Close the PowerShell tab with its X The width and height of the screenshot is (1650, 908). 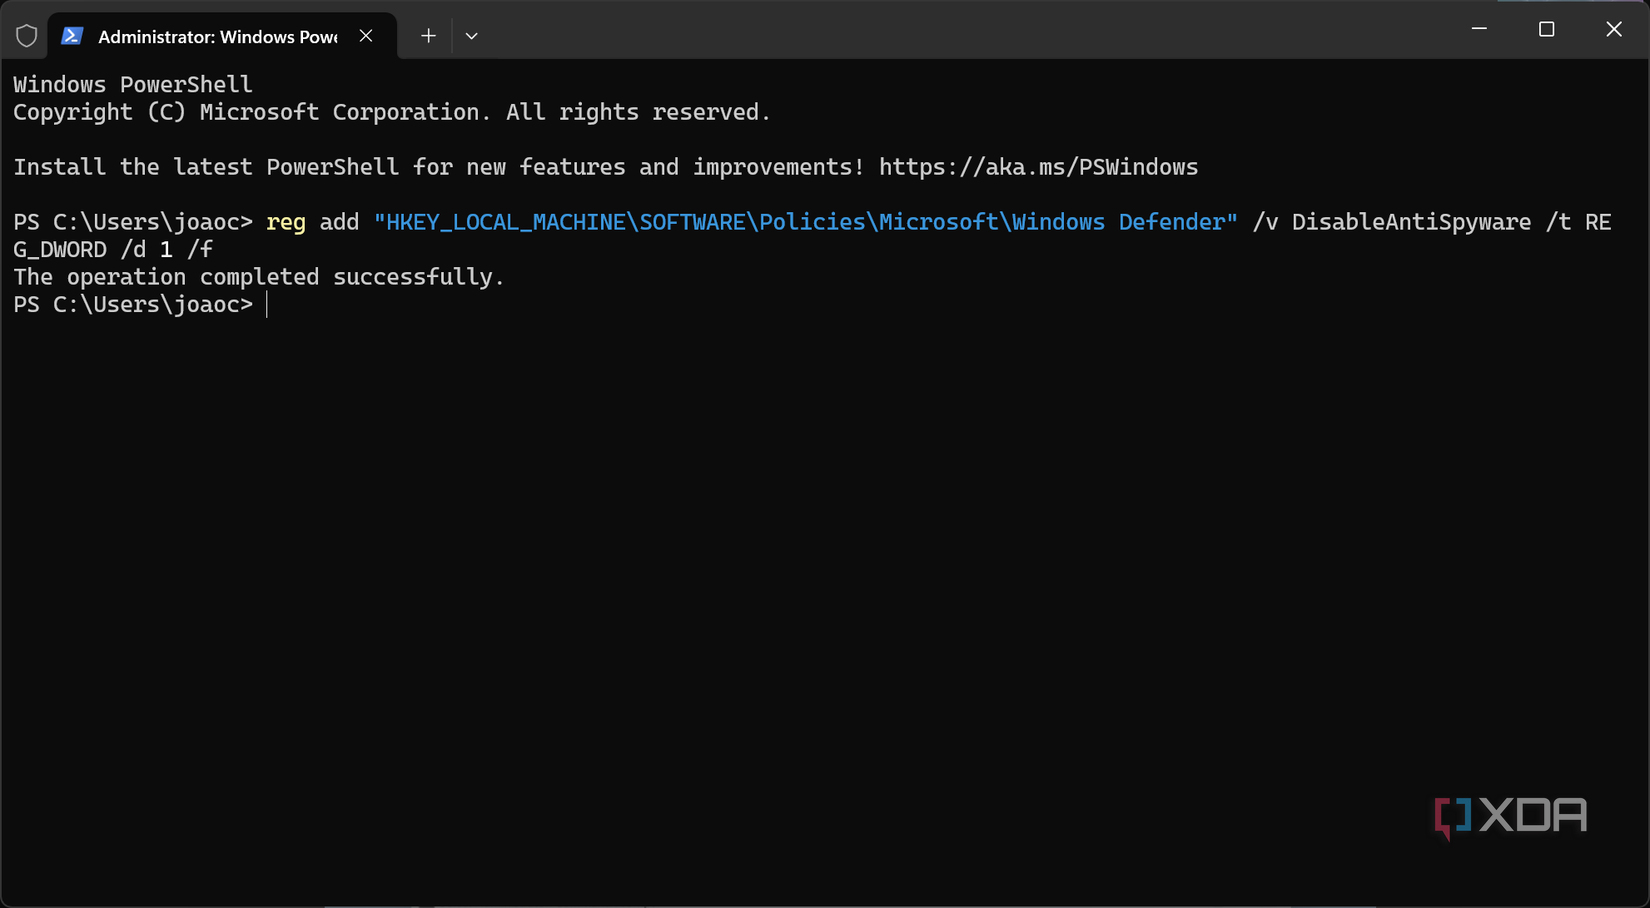(x=365, y=35)
